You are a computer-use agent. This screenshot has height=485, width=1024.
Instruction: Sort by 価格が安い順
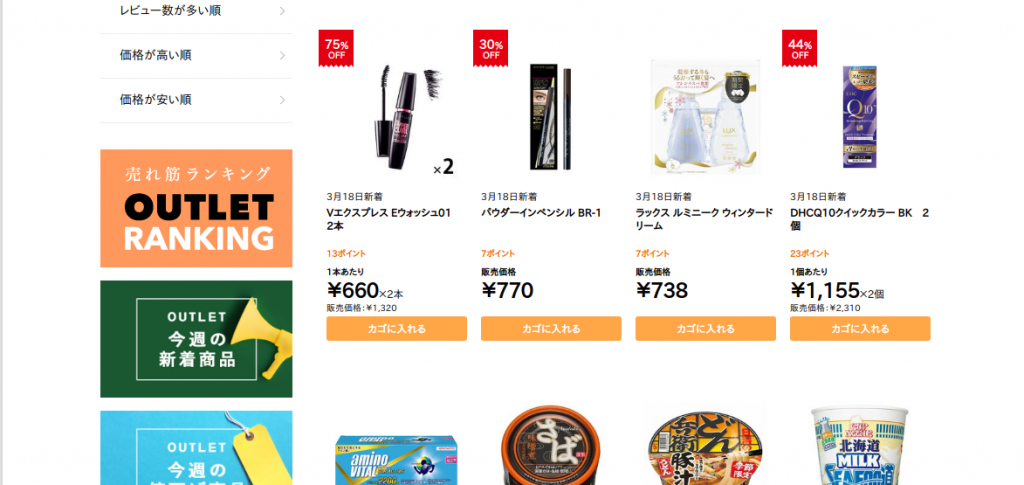point(197,100)
